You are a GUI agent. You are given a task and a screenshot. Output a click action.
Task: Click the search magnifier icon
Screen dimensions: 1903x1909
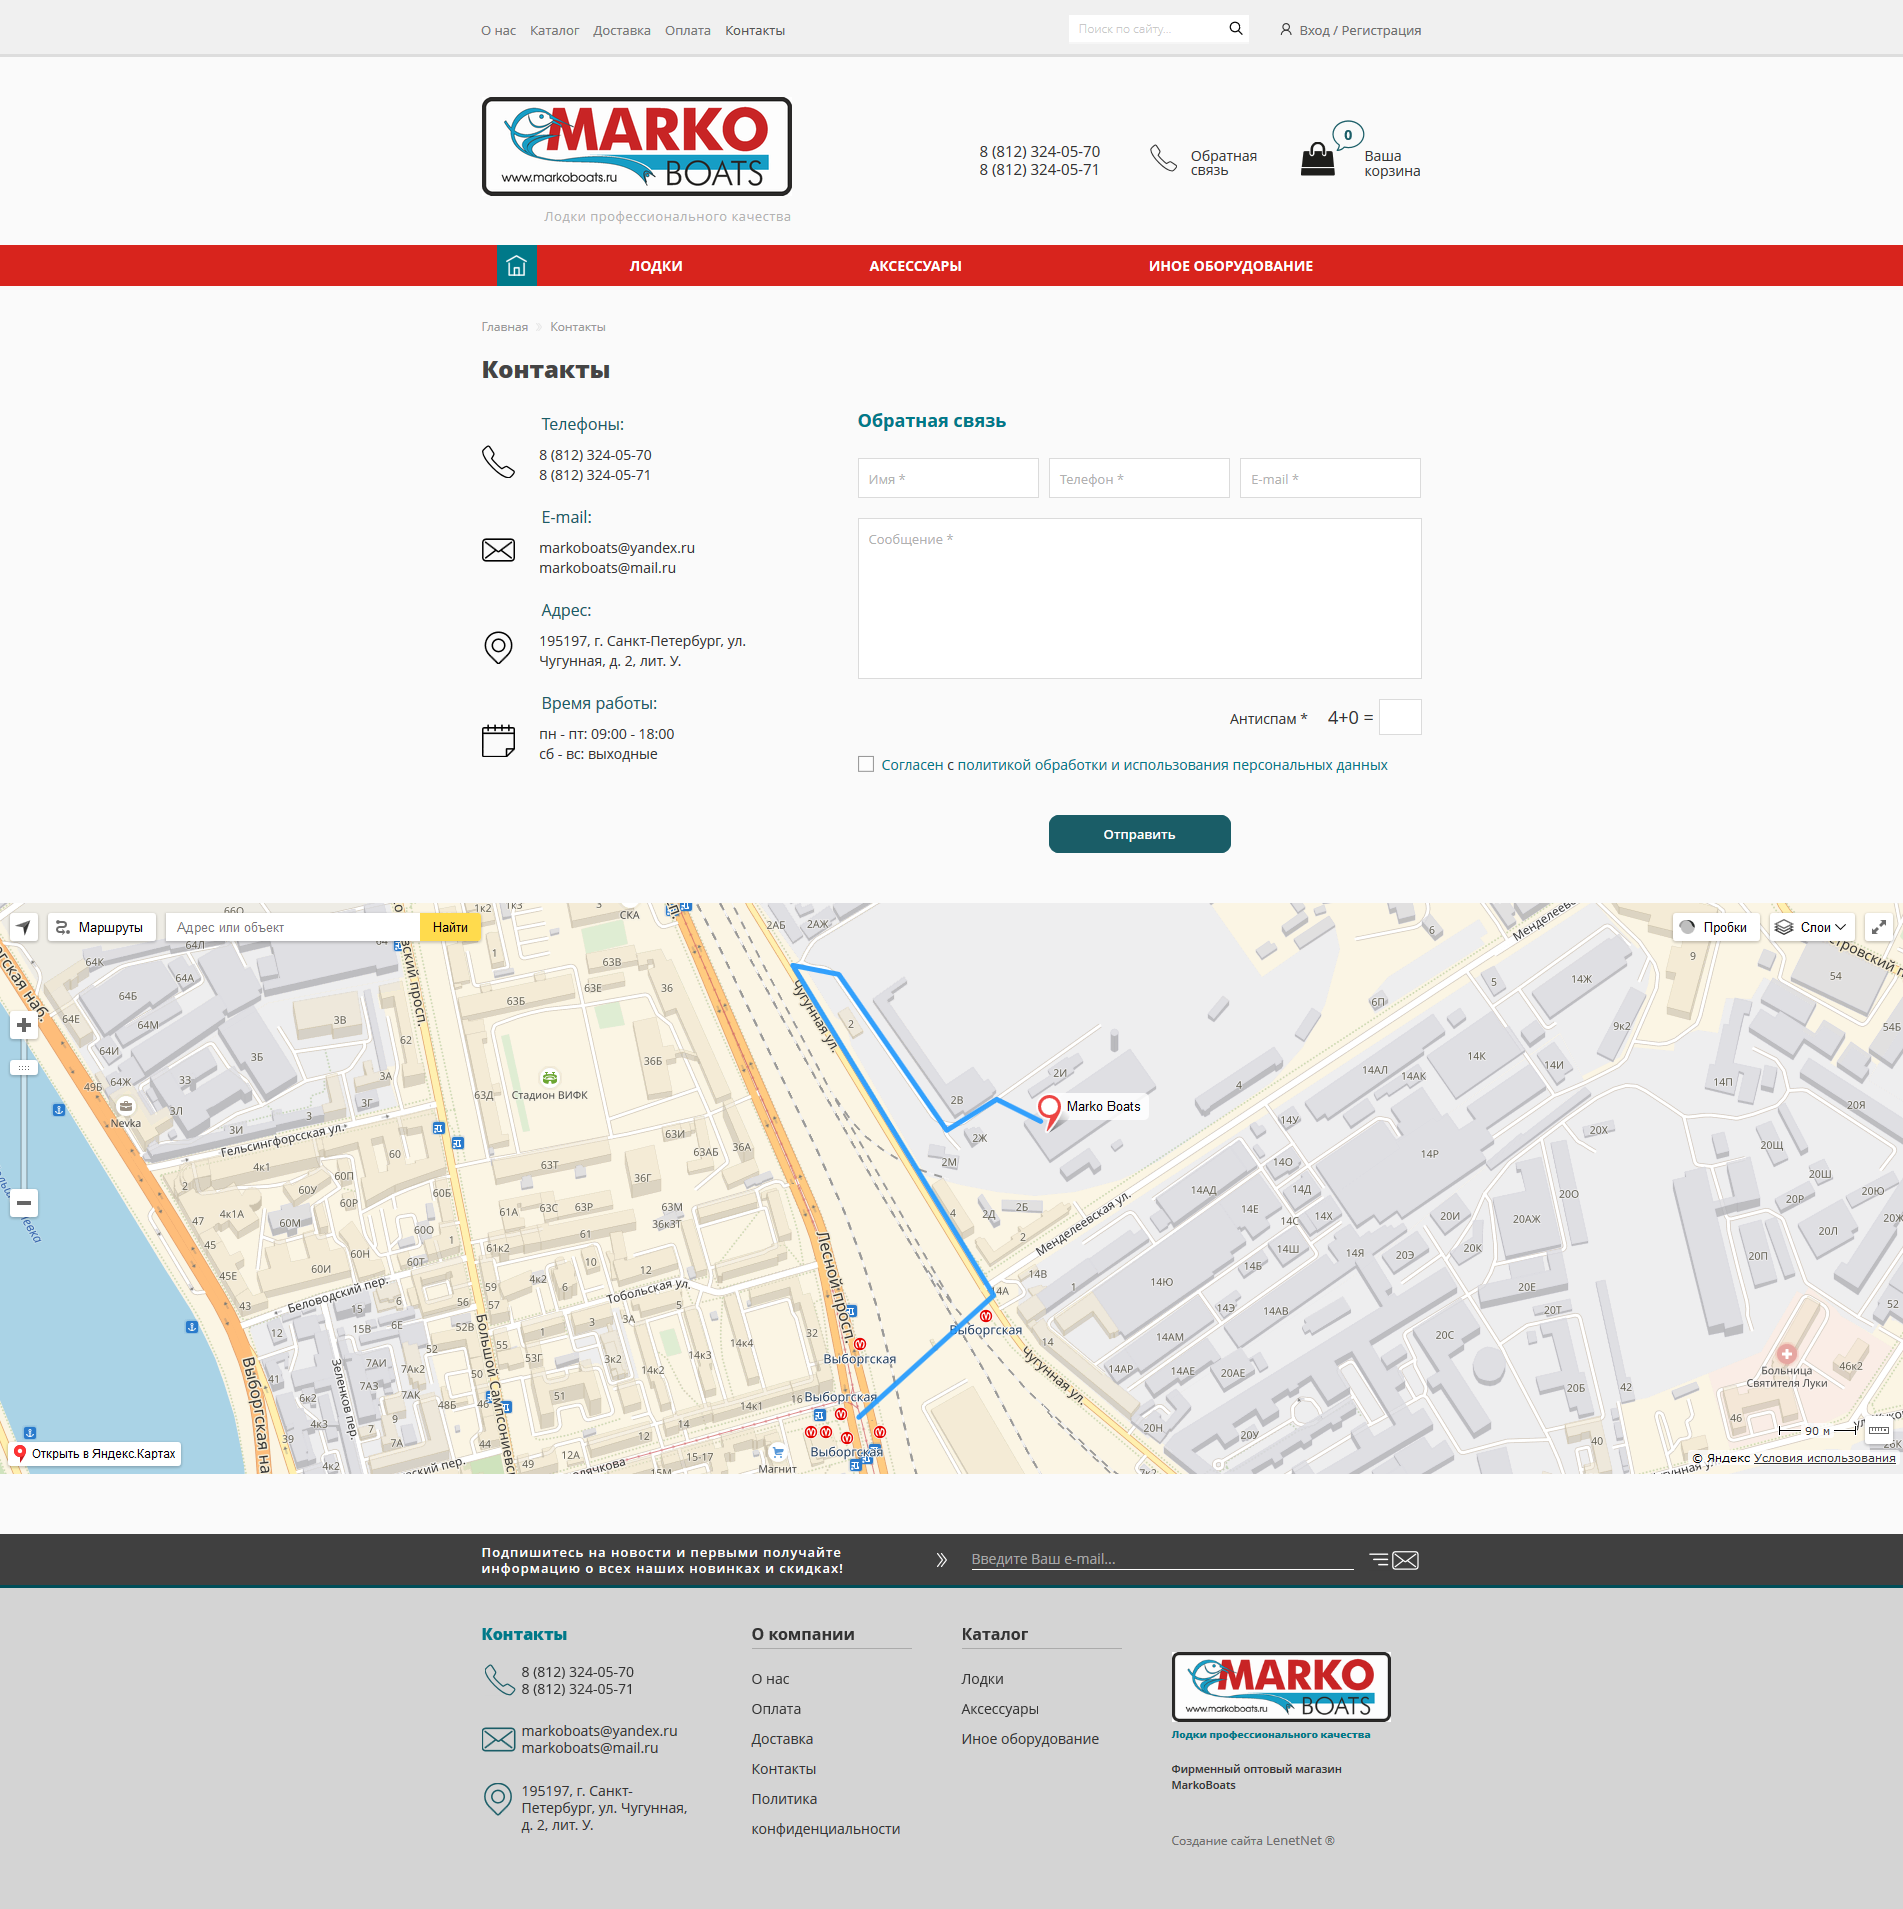coord(1236,29)
